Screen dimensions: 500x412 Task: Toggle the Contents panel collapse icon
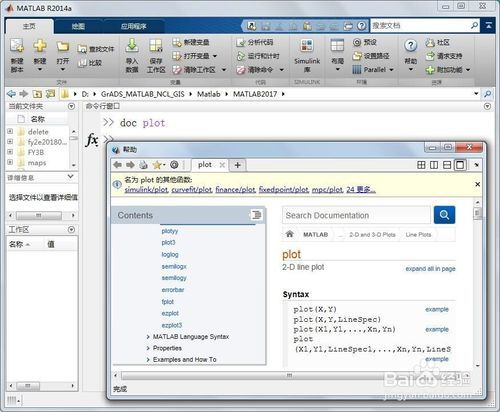tap(256, 215)
